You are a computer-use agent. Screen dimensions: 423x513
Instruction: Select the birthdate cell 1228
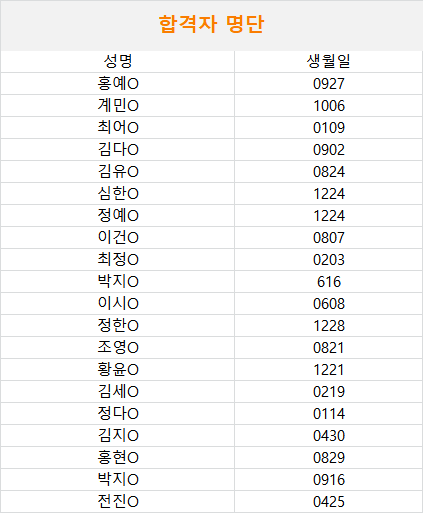pos(329,325)
